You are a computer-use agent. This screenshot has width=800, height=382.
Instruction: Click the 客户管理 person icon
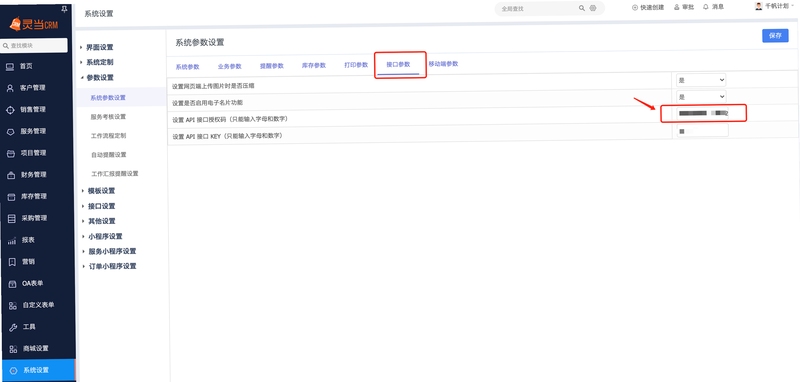point(10,88)
